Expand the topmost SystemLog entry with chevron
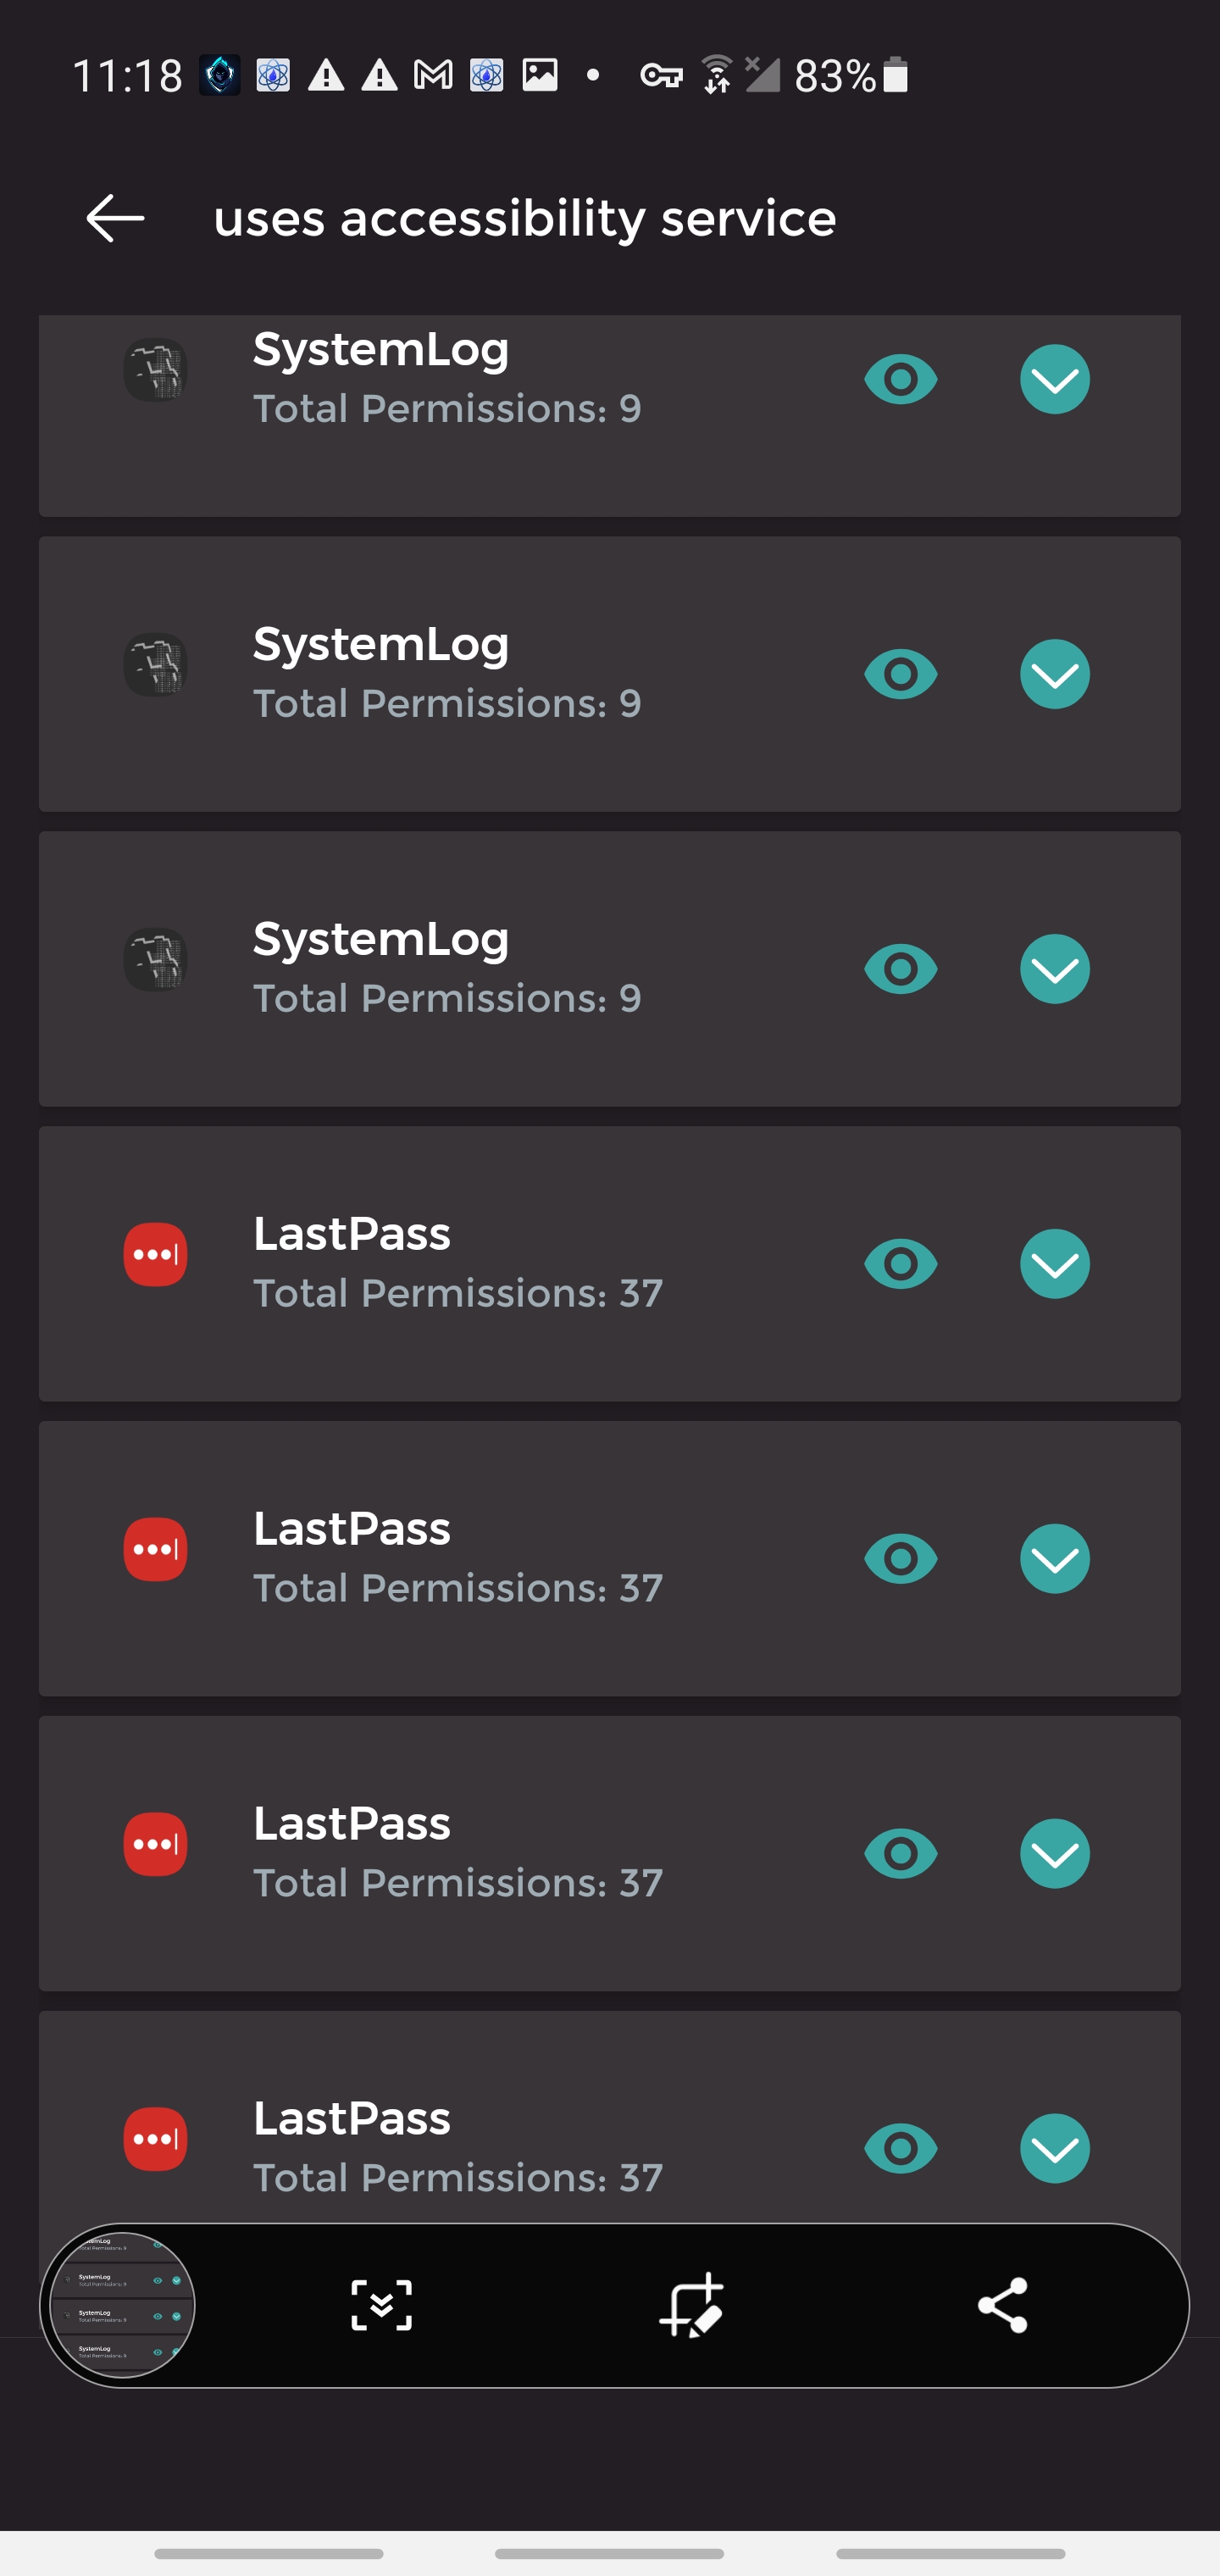The height and width of the screenshot is (2576, 1220). 1054,380
